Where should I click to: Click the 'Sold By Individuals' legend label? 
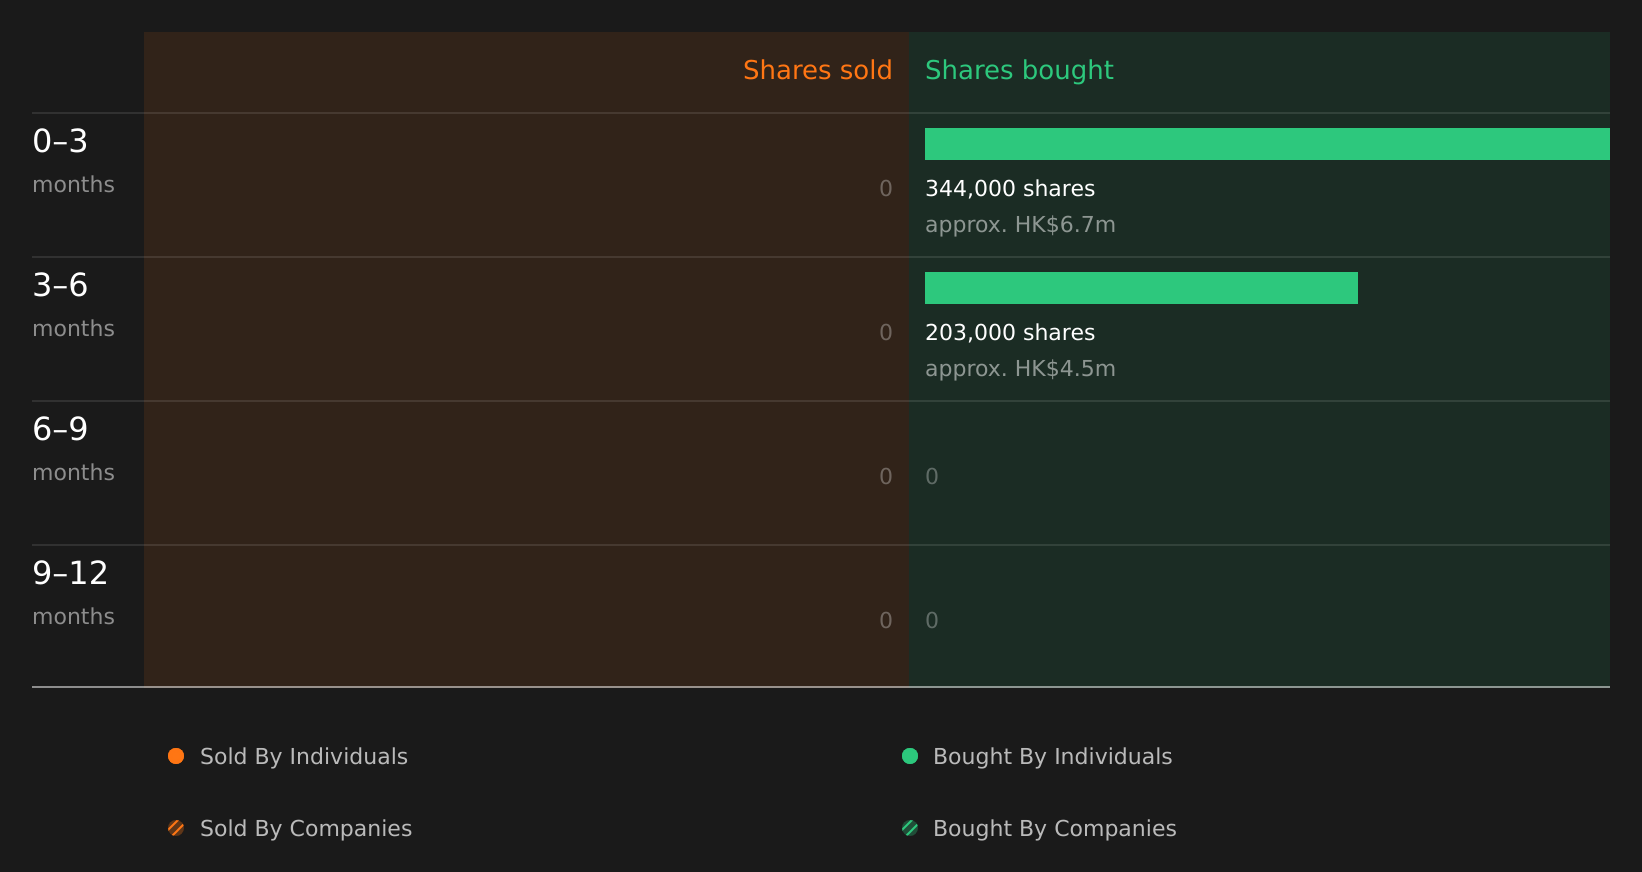[304, 756]
